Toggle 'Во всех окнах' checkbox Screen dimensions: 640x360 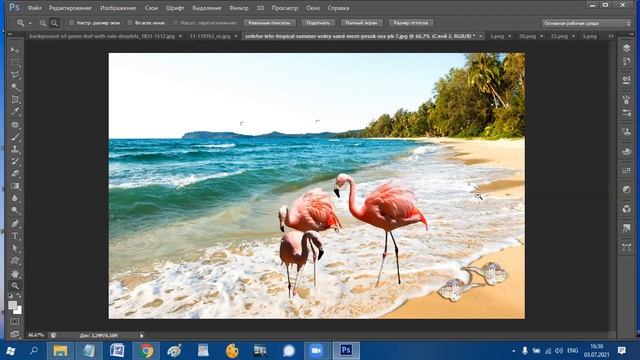coord(130,23)
